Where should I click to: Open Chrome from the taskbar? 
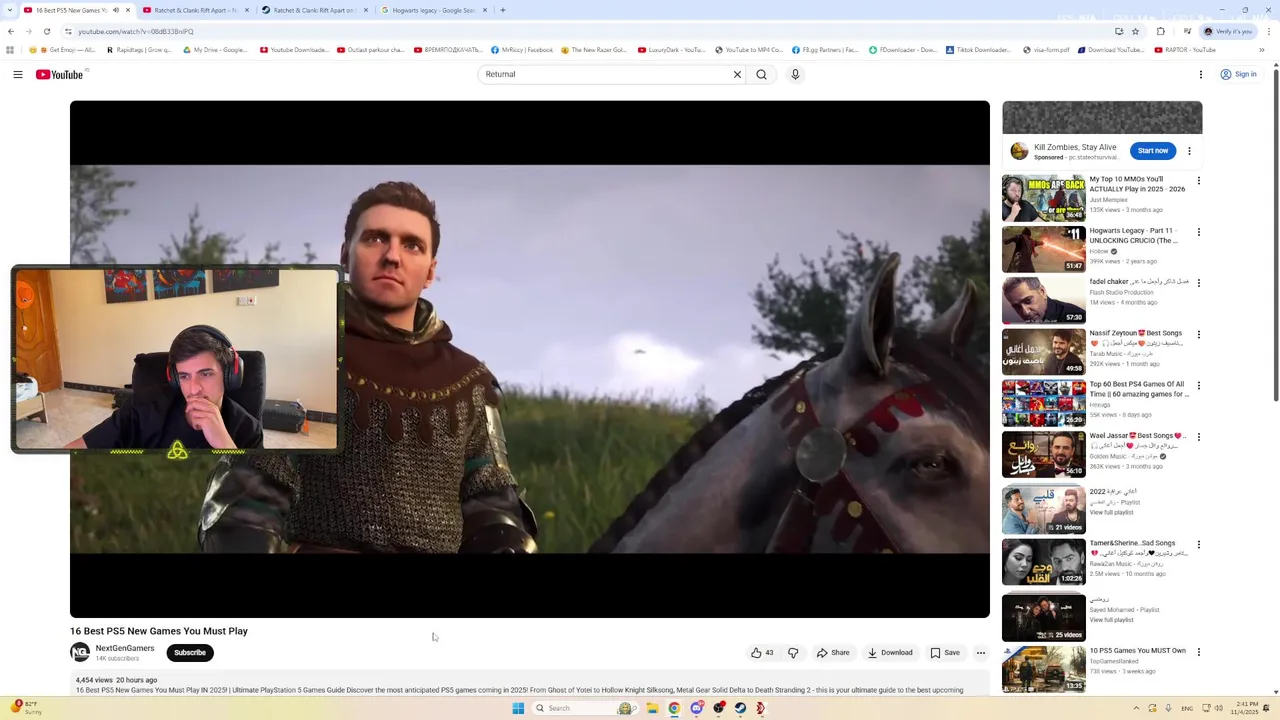coord(674,708)
